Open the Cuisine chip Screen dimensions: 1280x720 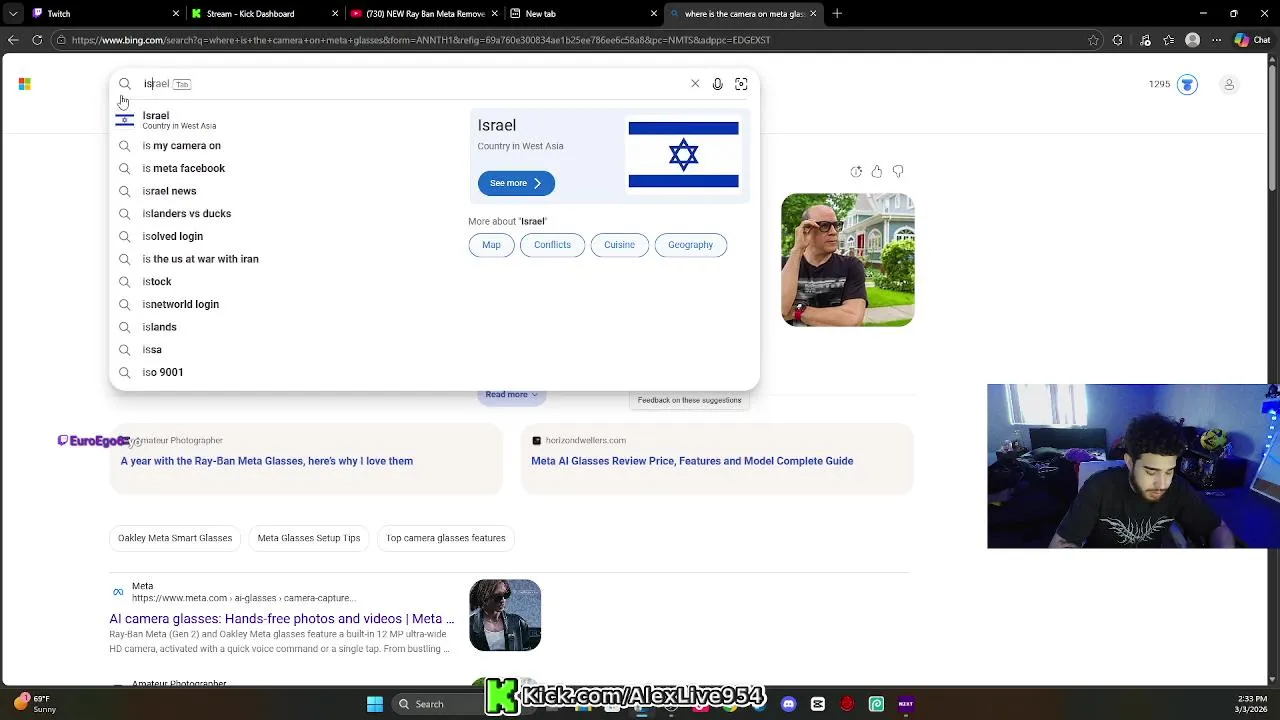[x=619, y=245]
